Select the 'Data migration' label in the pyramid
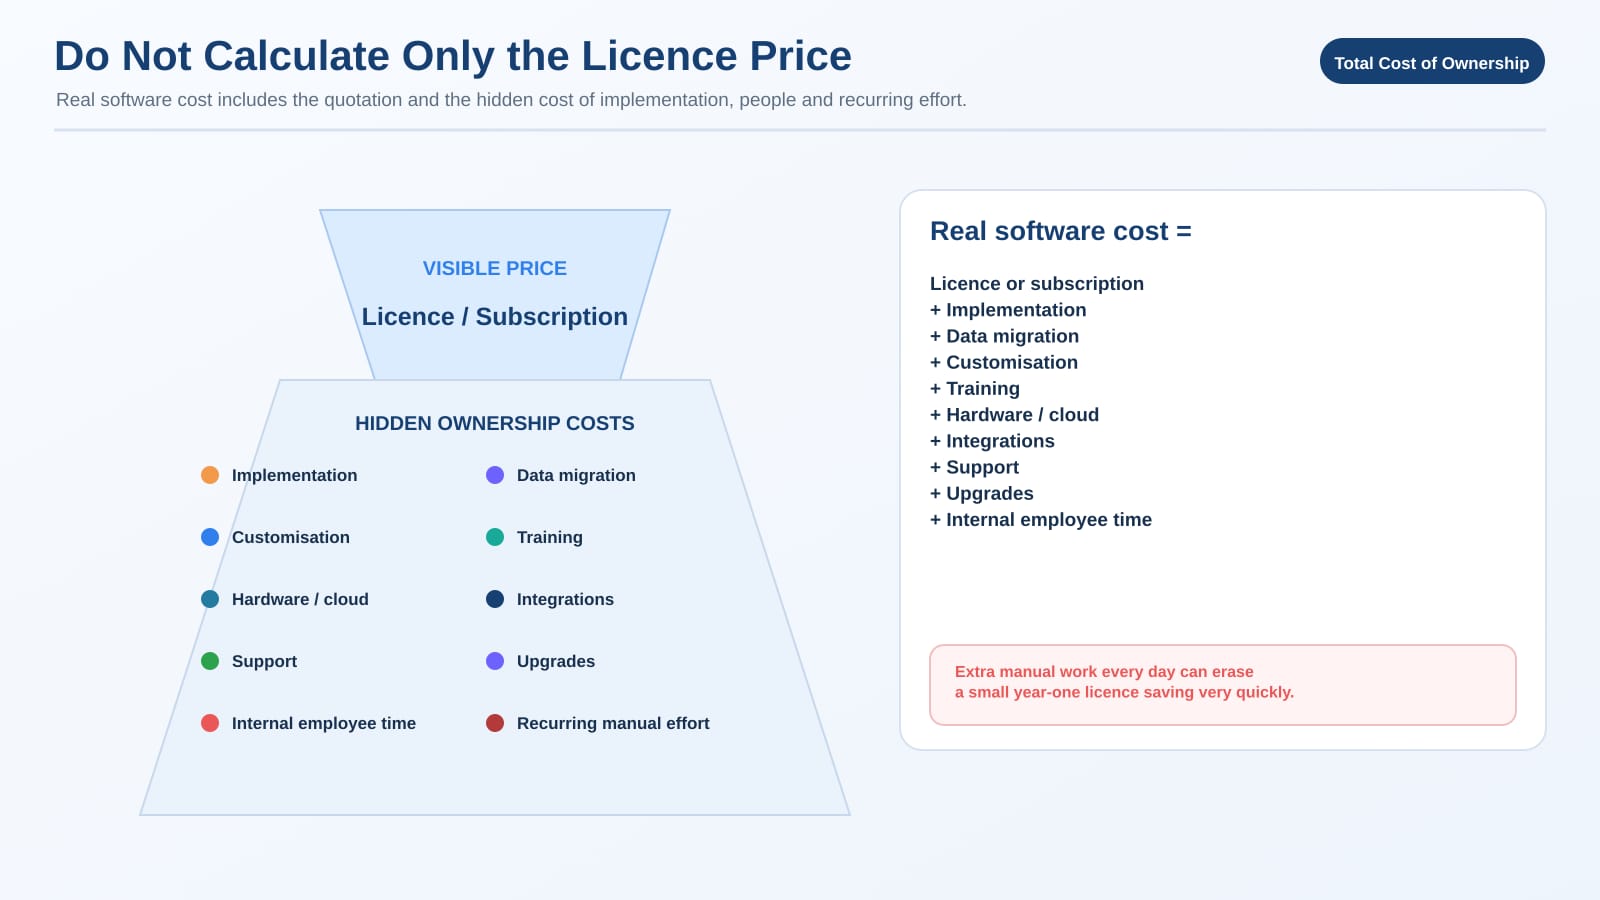 click(576, 475)
